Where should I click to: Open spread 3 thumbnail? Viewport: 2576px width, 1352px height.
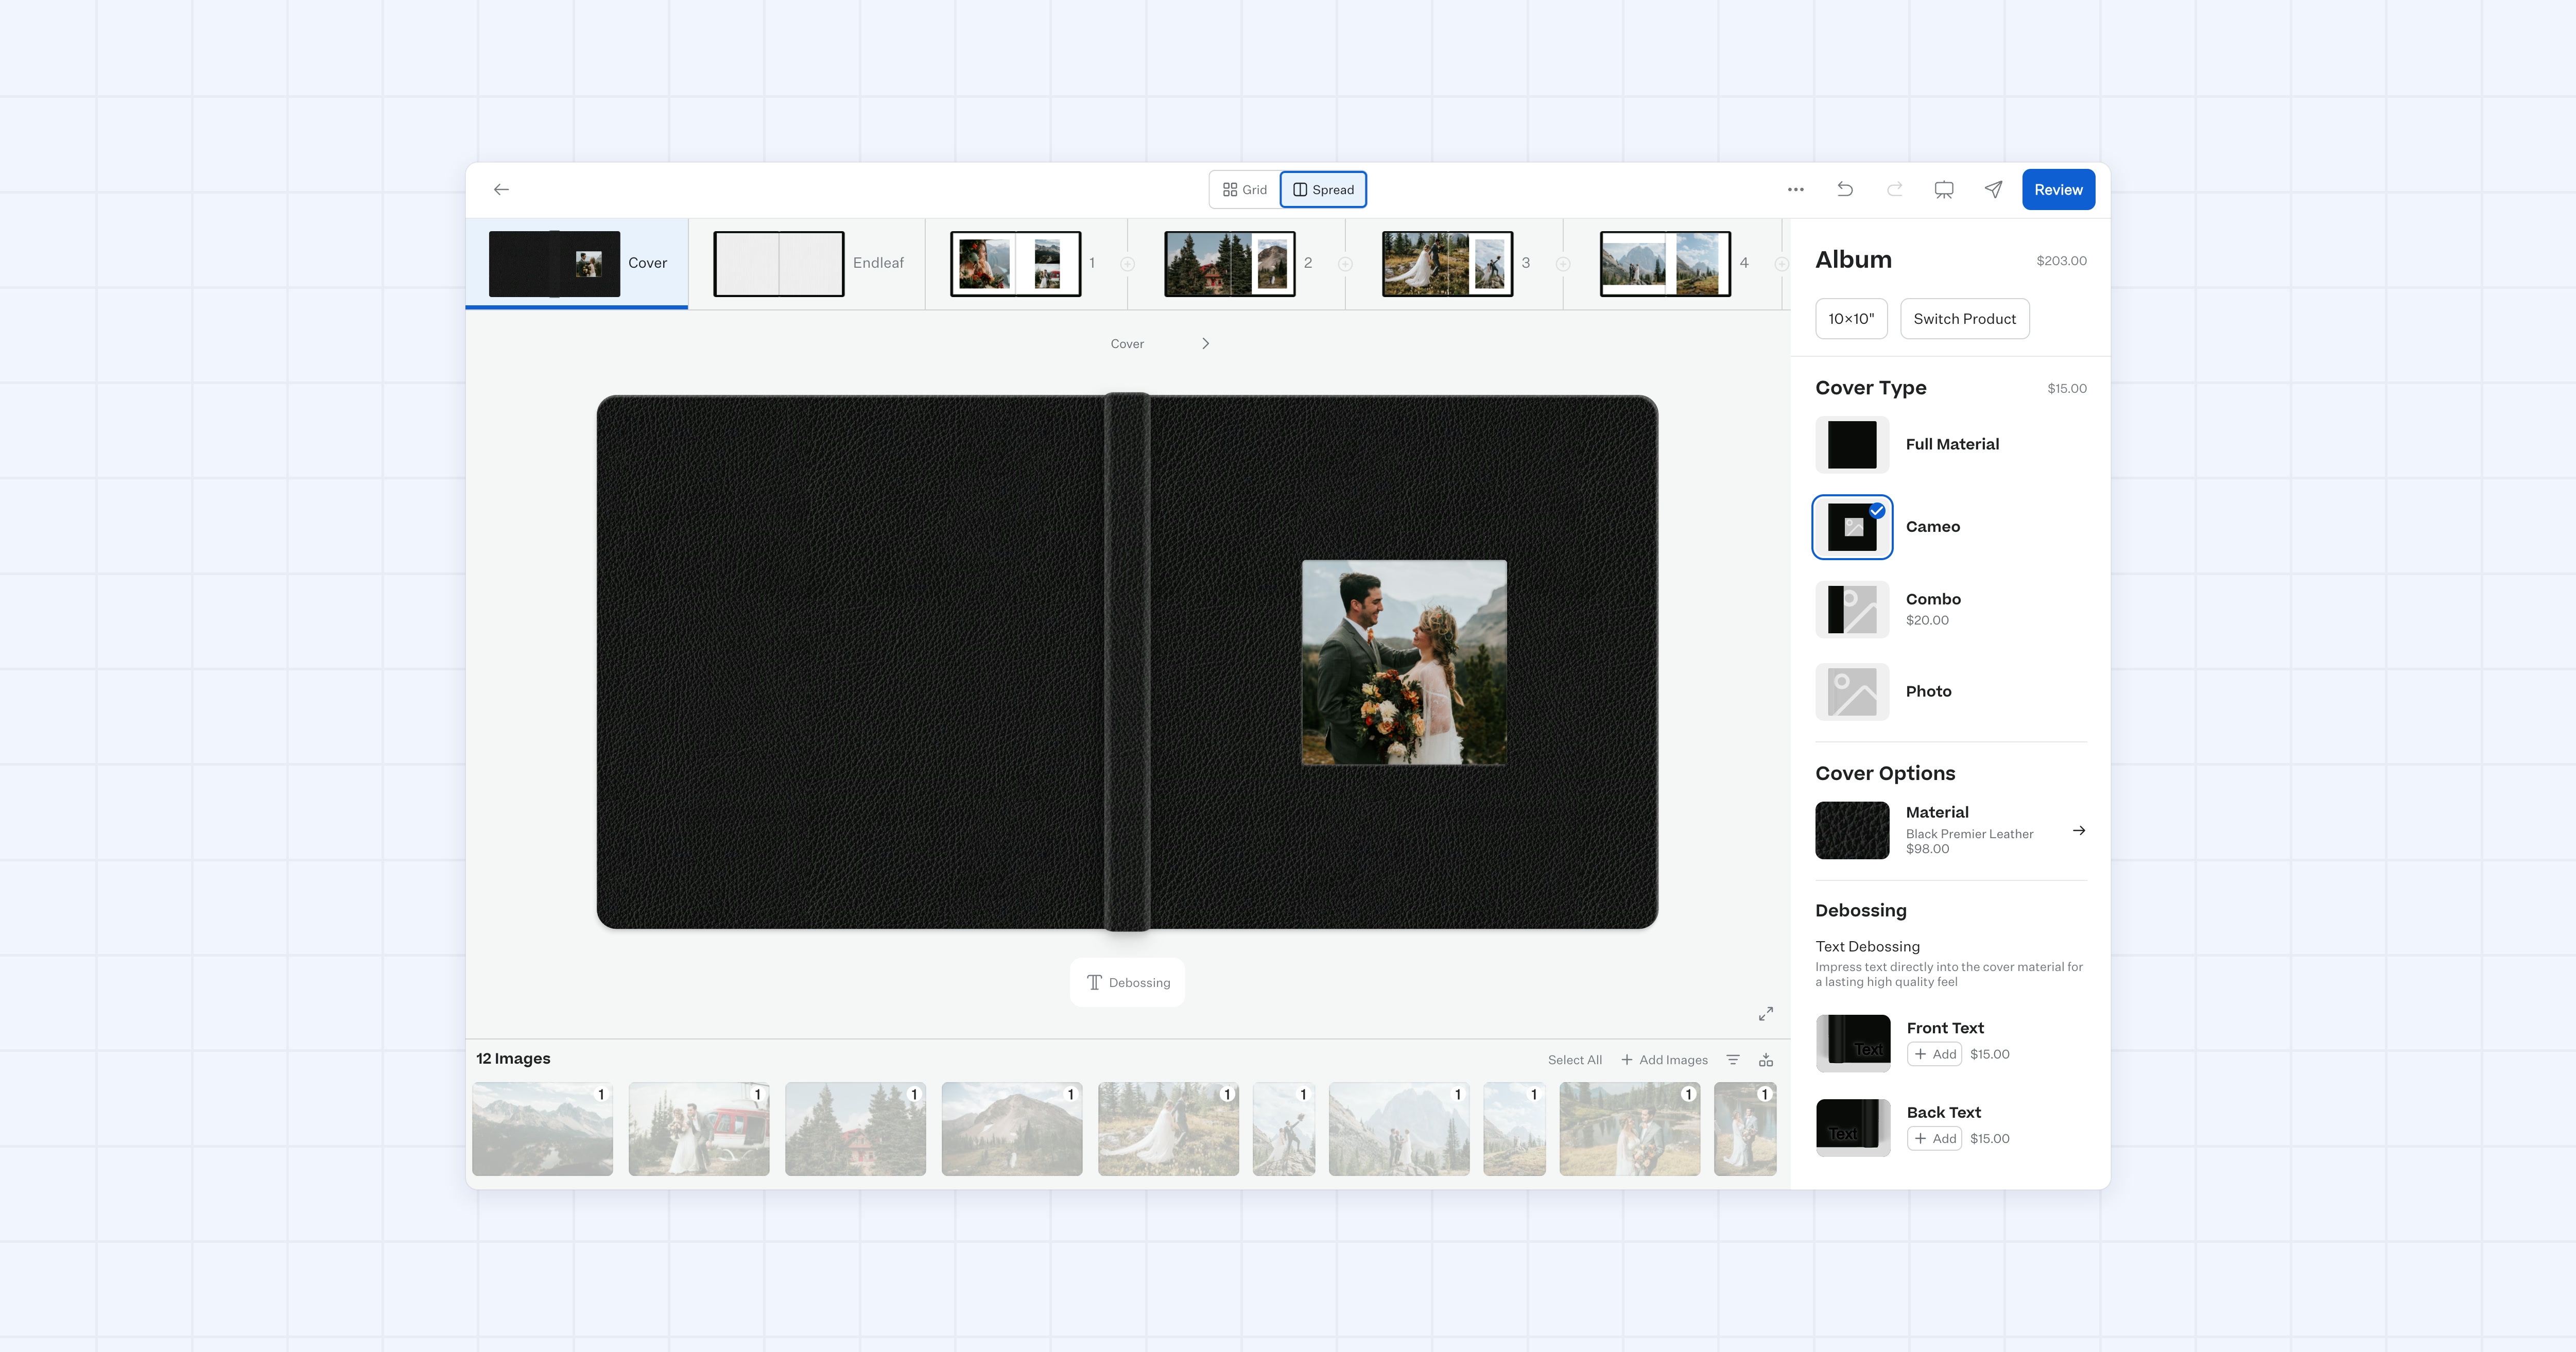[1447, 264]
